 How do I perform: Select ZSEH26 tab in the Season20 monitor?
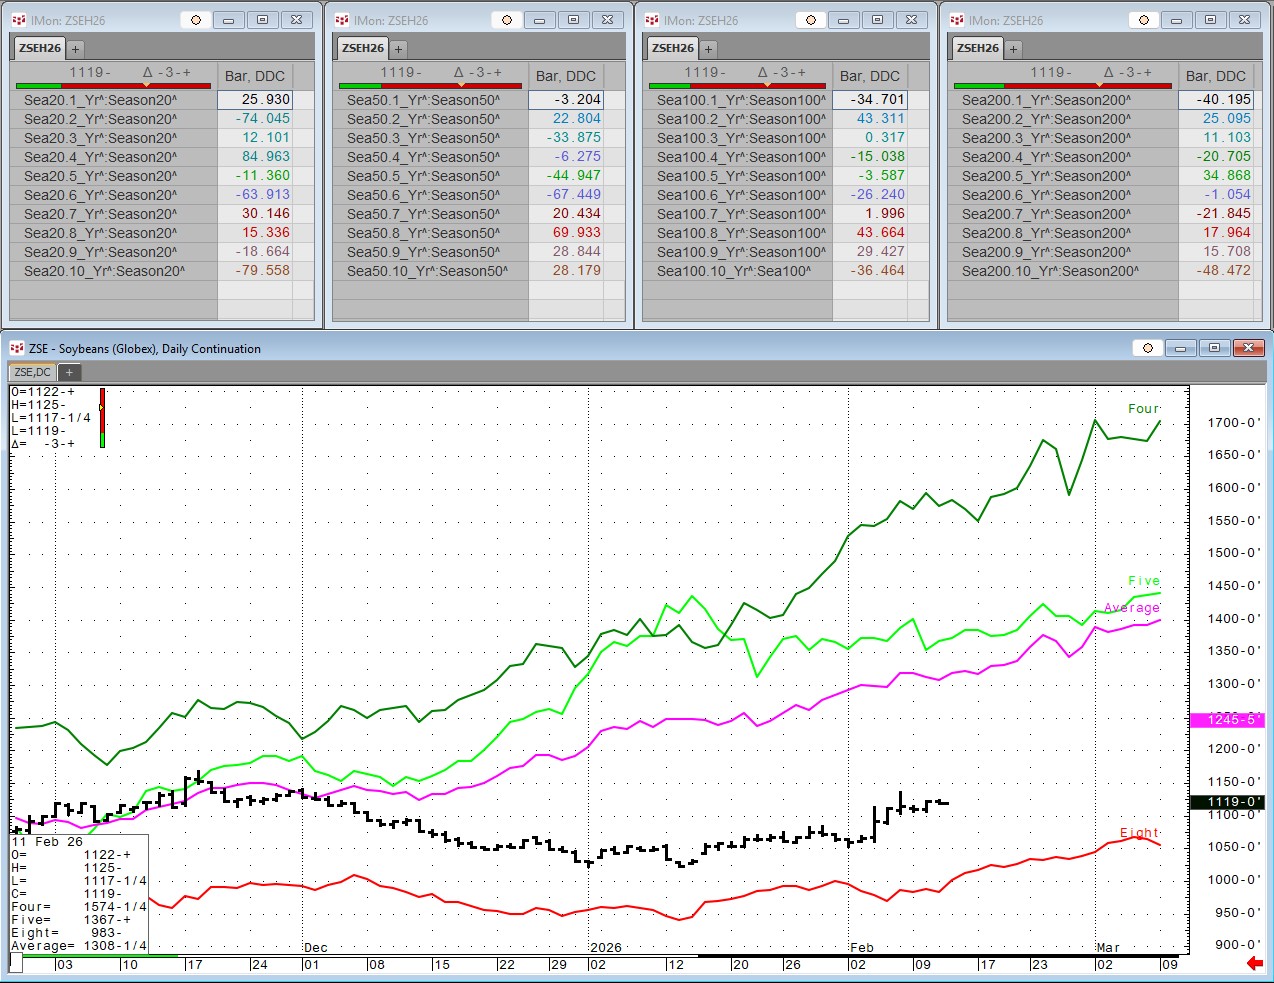coord(40,48)
